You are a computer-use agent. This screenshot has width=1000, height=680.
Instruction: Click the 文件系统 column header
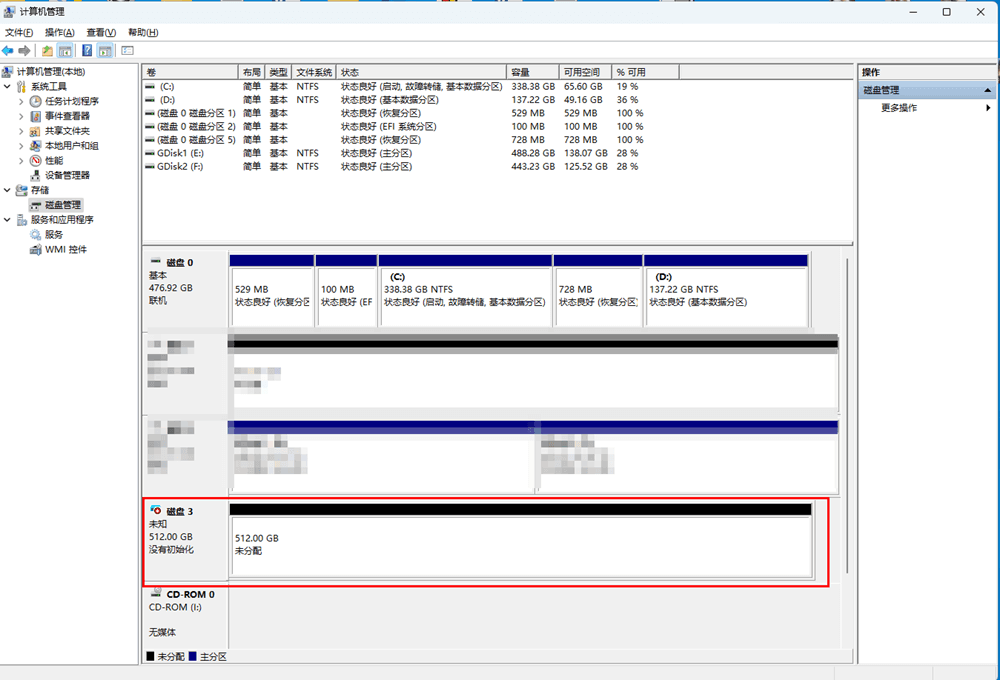[314, 73]
